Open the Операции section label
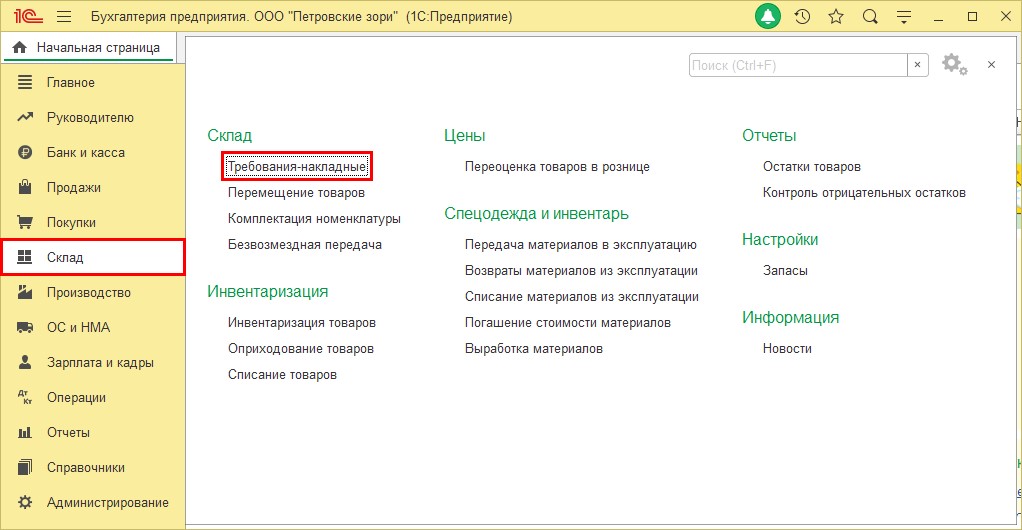This screenshot has height=530, width=1022. point(76,398)
